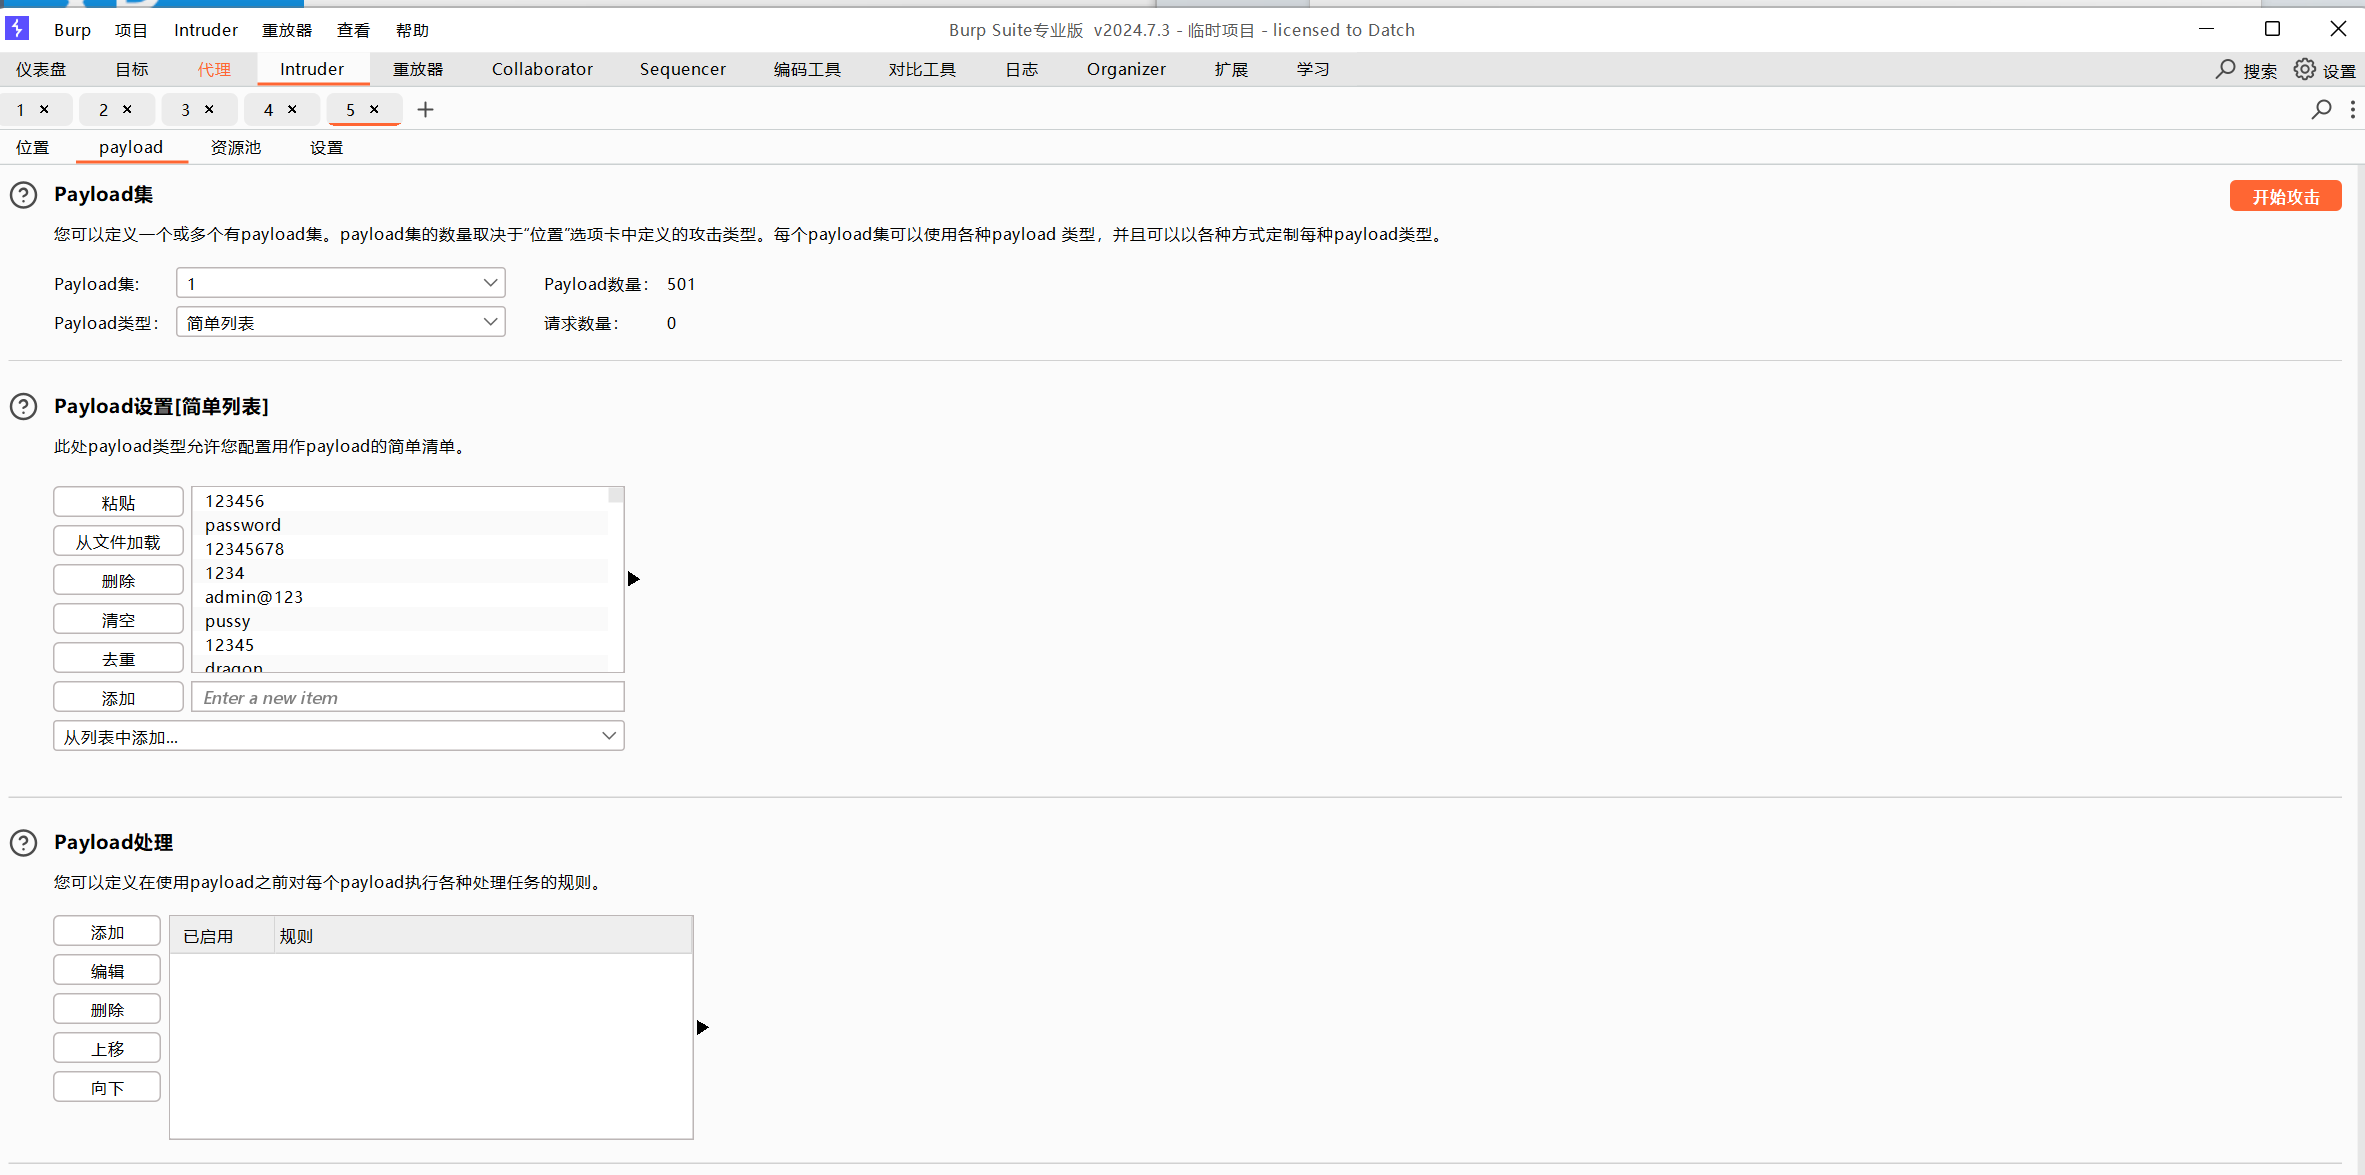Viewport: 2365px width, 1175px height.
Task: Click 删除 button beside payload list
Action: 118,580
